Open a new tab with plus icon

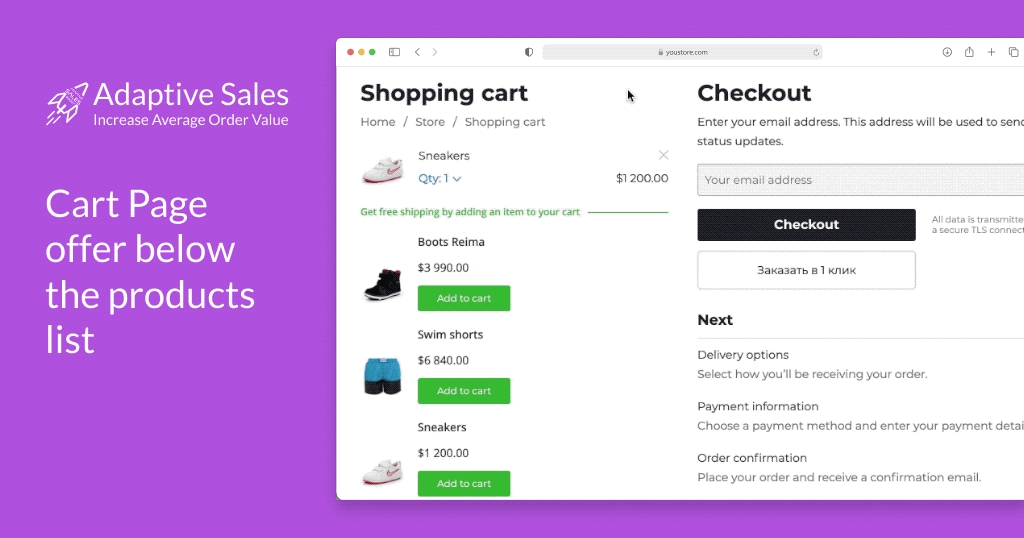(991, 52)
